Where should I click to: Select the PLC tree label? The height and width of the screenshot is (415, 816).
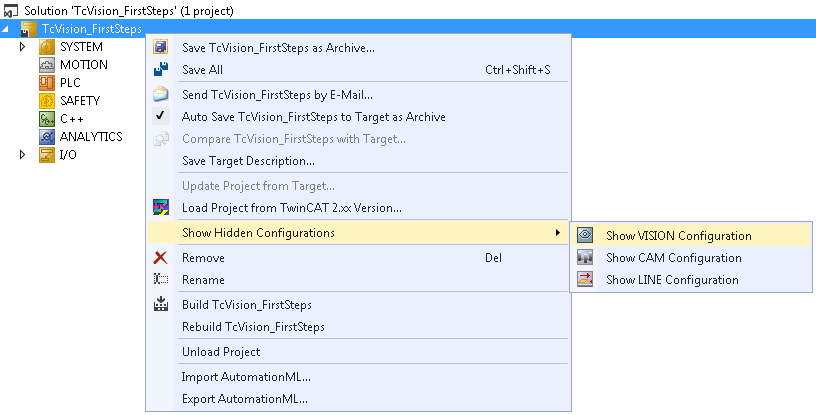[x=70, y=83]
